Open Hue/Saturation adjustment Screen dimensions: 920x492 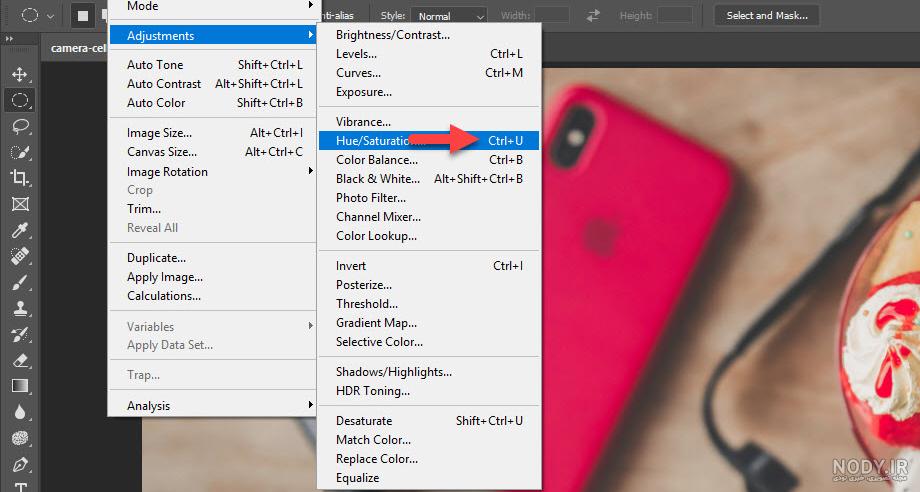(429, 141)
